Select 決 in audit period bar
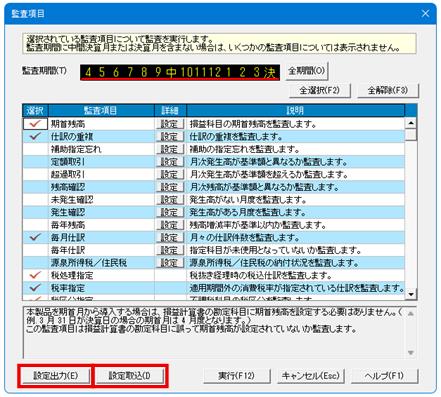 269,72
